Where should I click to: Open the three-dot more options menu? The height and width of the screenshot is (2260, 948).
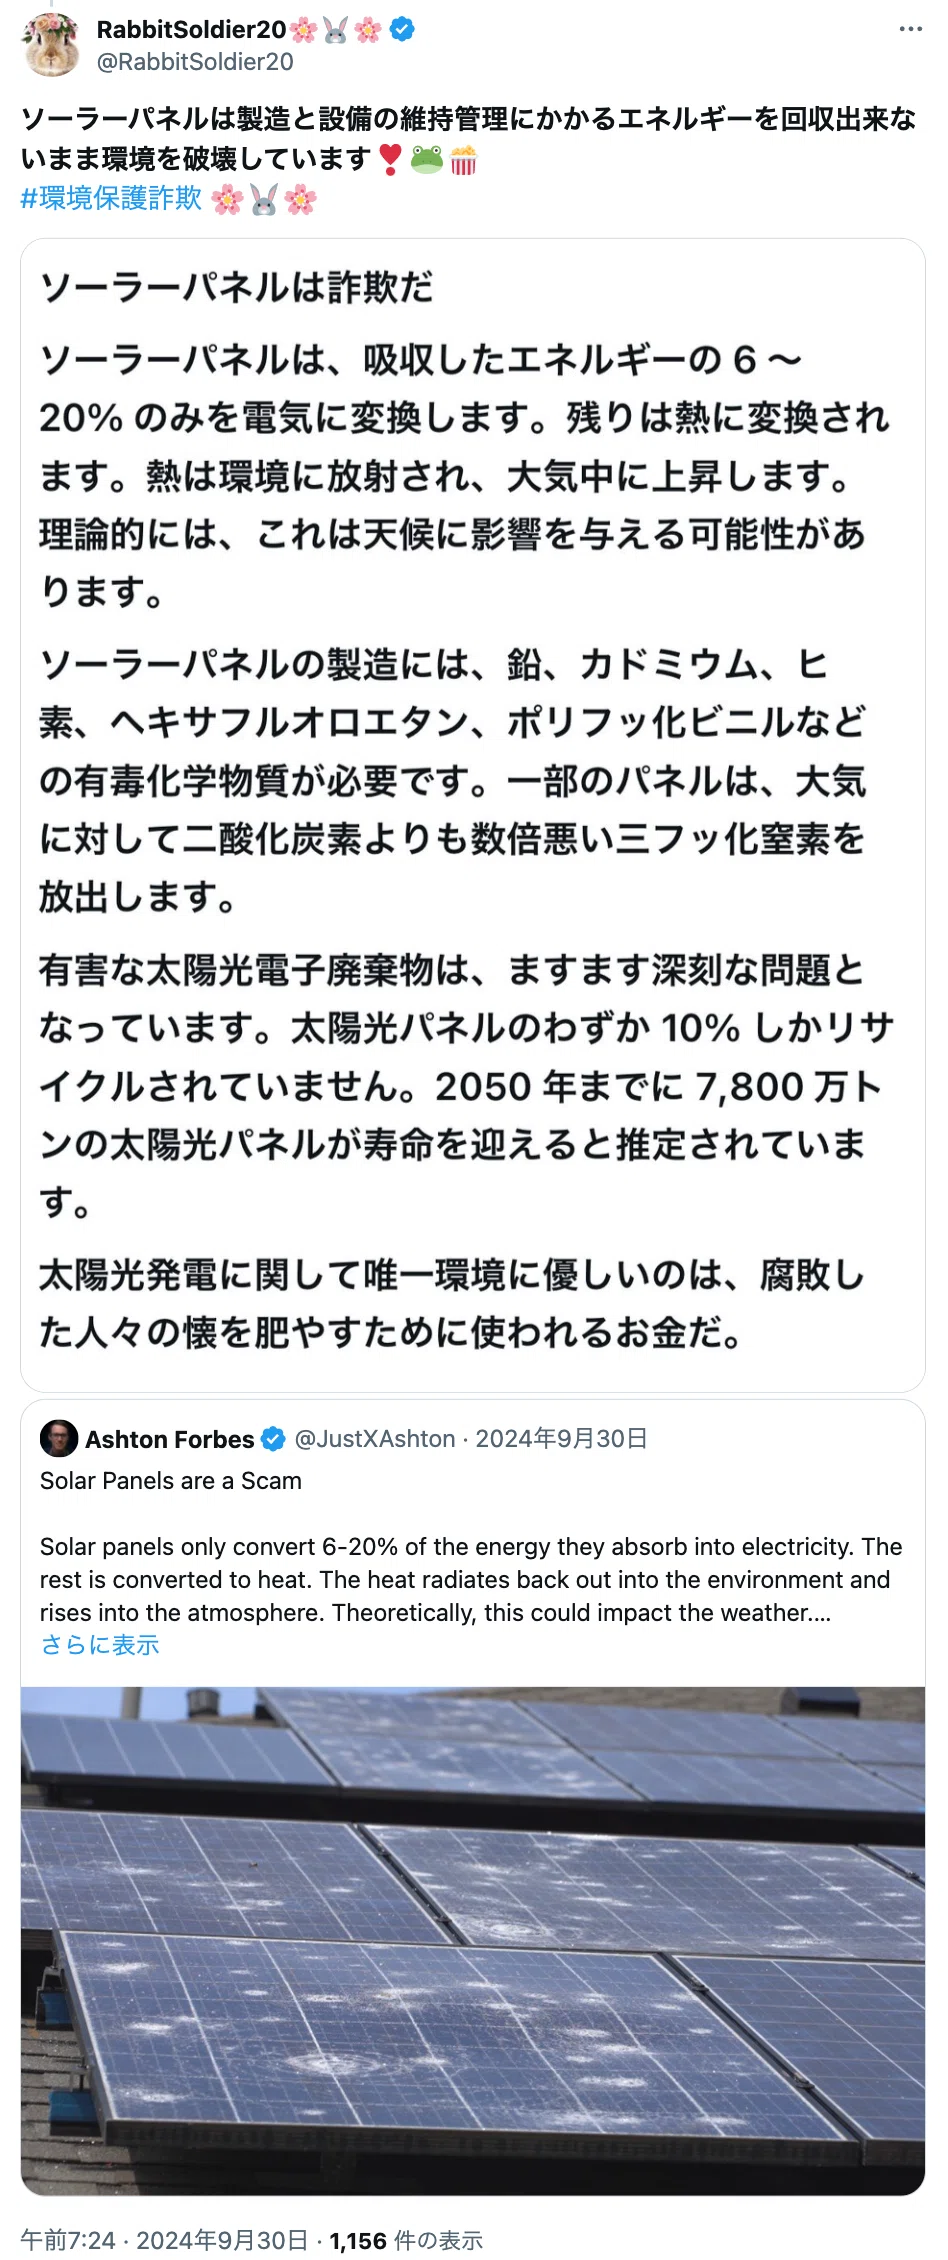point(911,29)
